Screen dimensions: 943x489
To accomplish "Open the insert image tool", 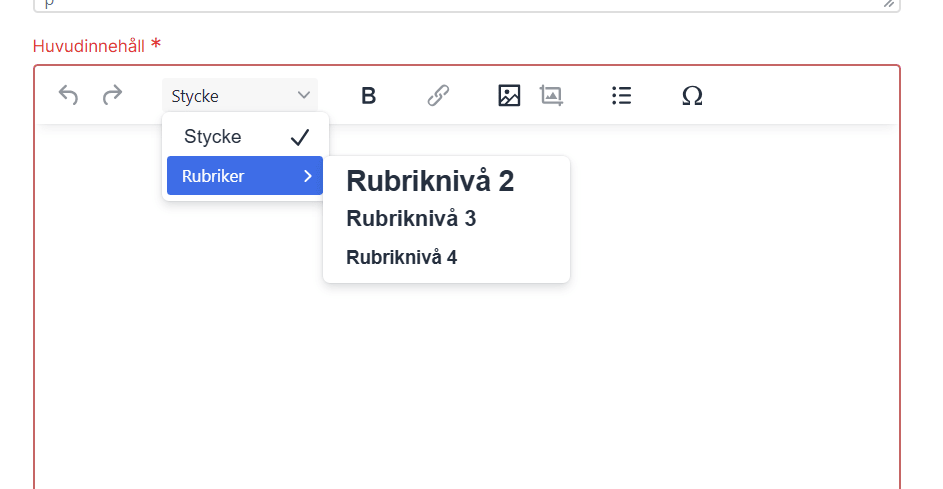I will coord(509,96).
